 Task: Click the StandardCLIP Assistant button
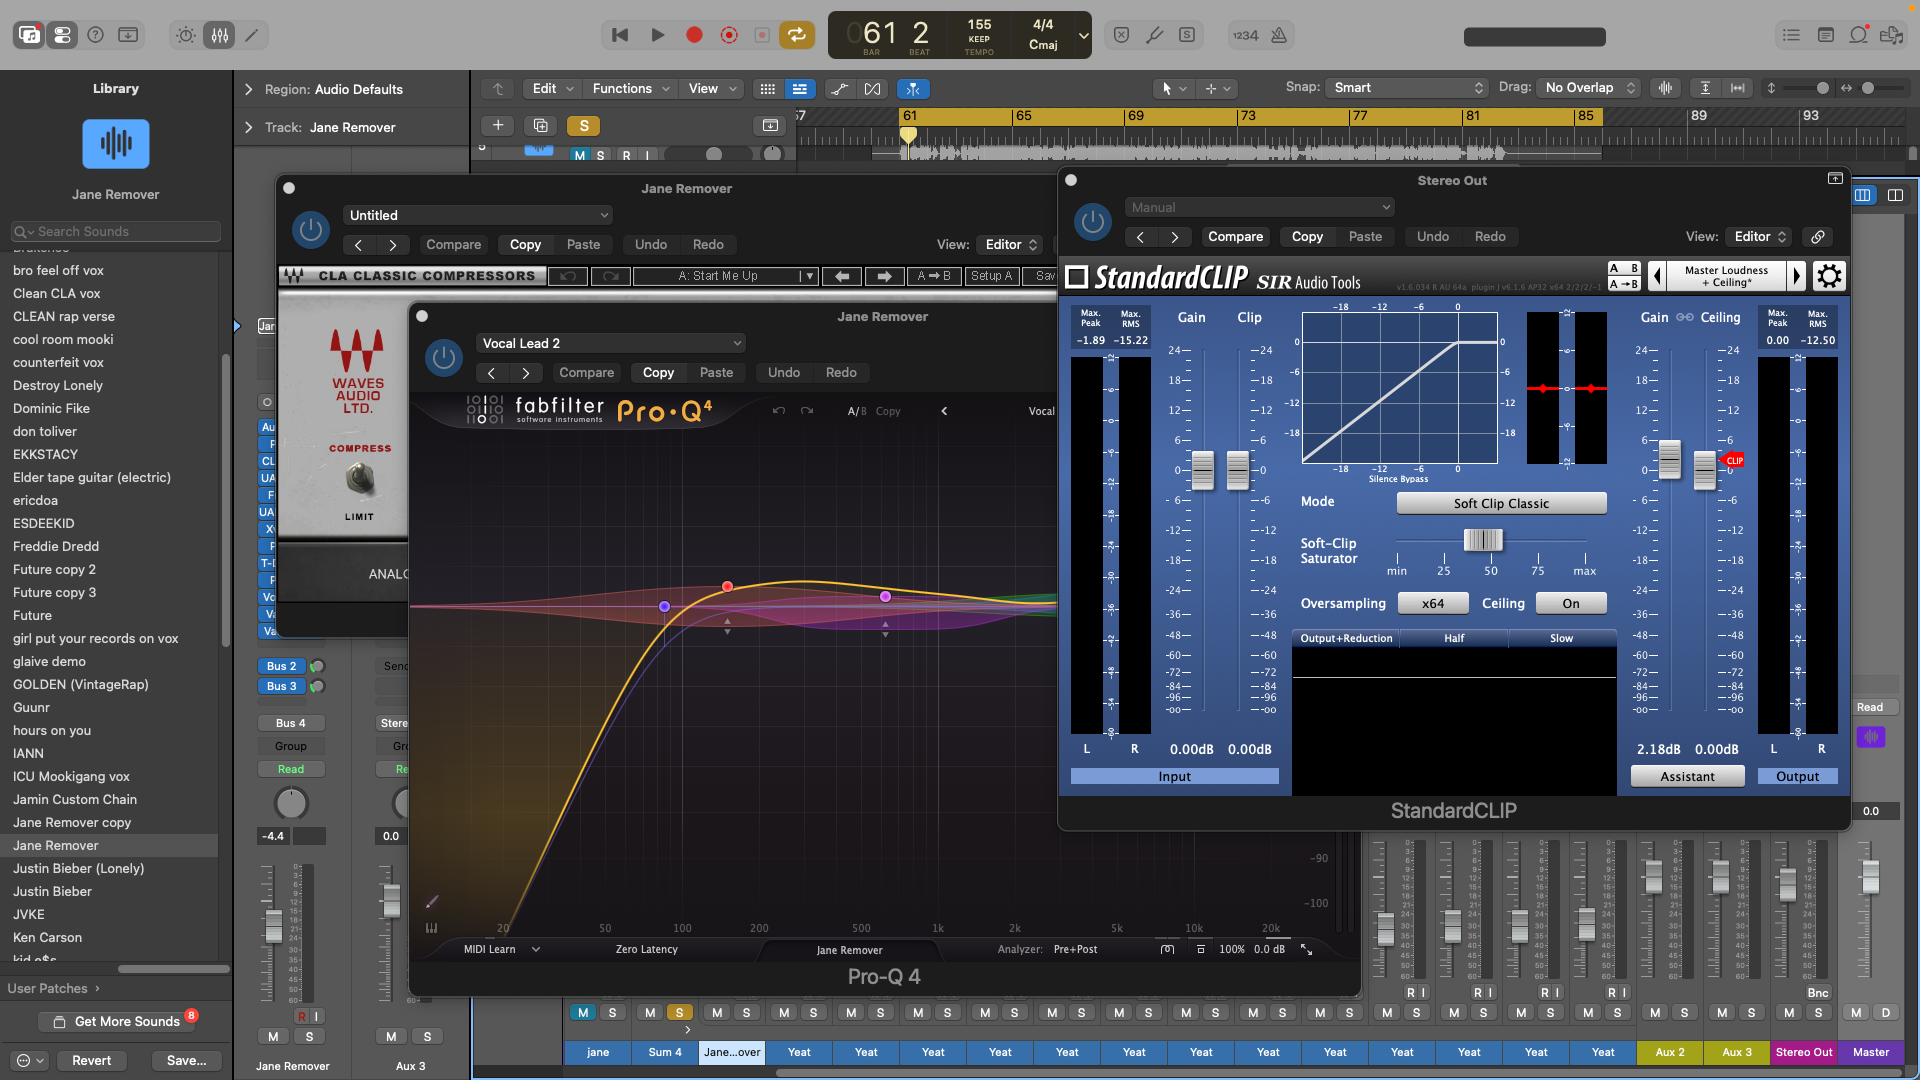[x=1687, y=776]
